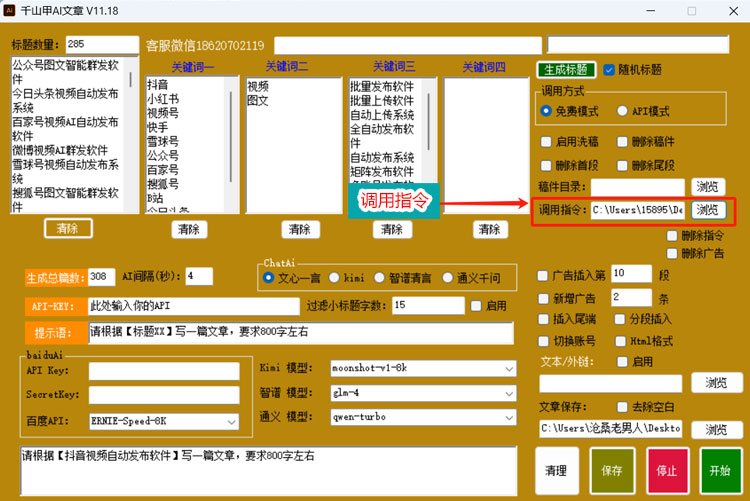Image resolution: width=750 pixels, height=501 pixels.
Task: Select 图文 in 关键词二 list
Action: [258, 100]
